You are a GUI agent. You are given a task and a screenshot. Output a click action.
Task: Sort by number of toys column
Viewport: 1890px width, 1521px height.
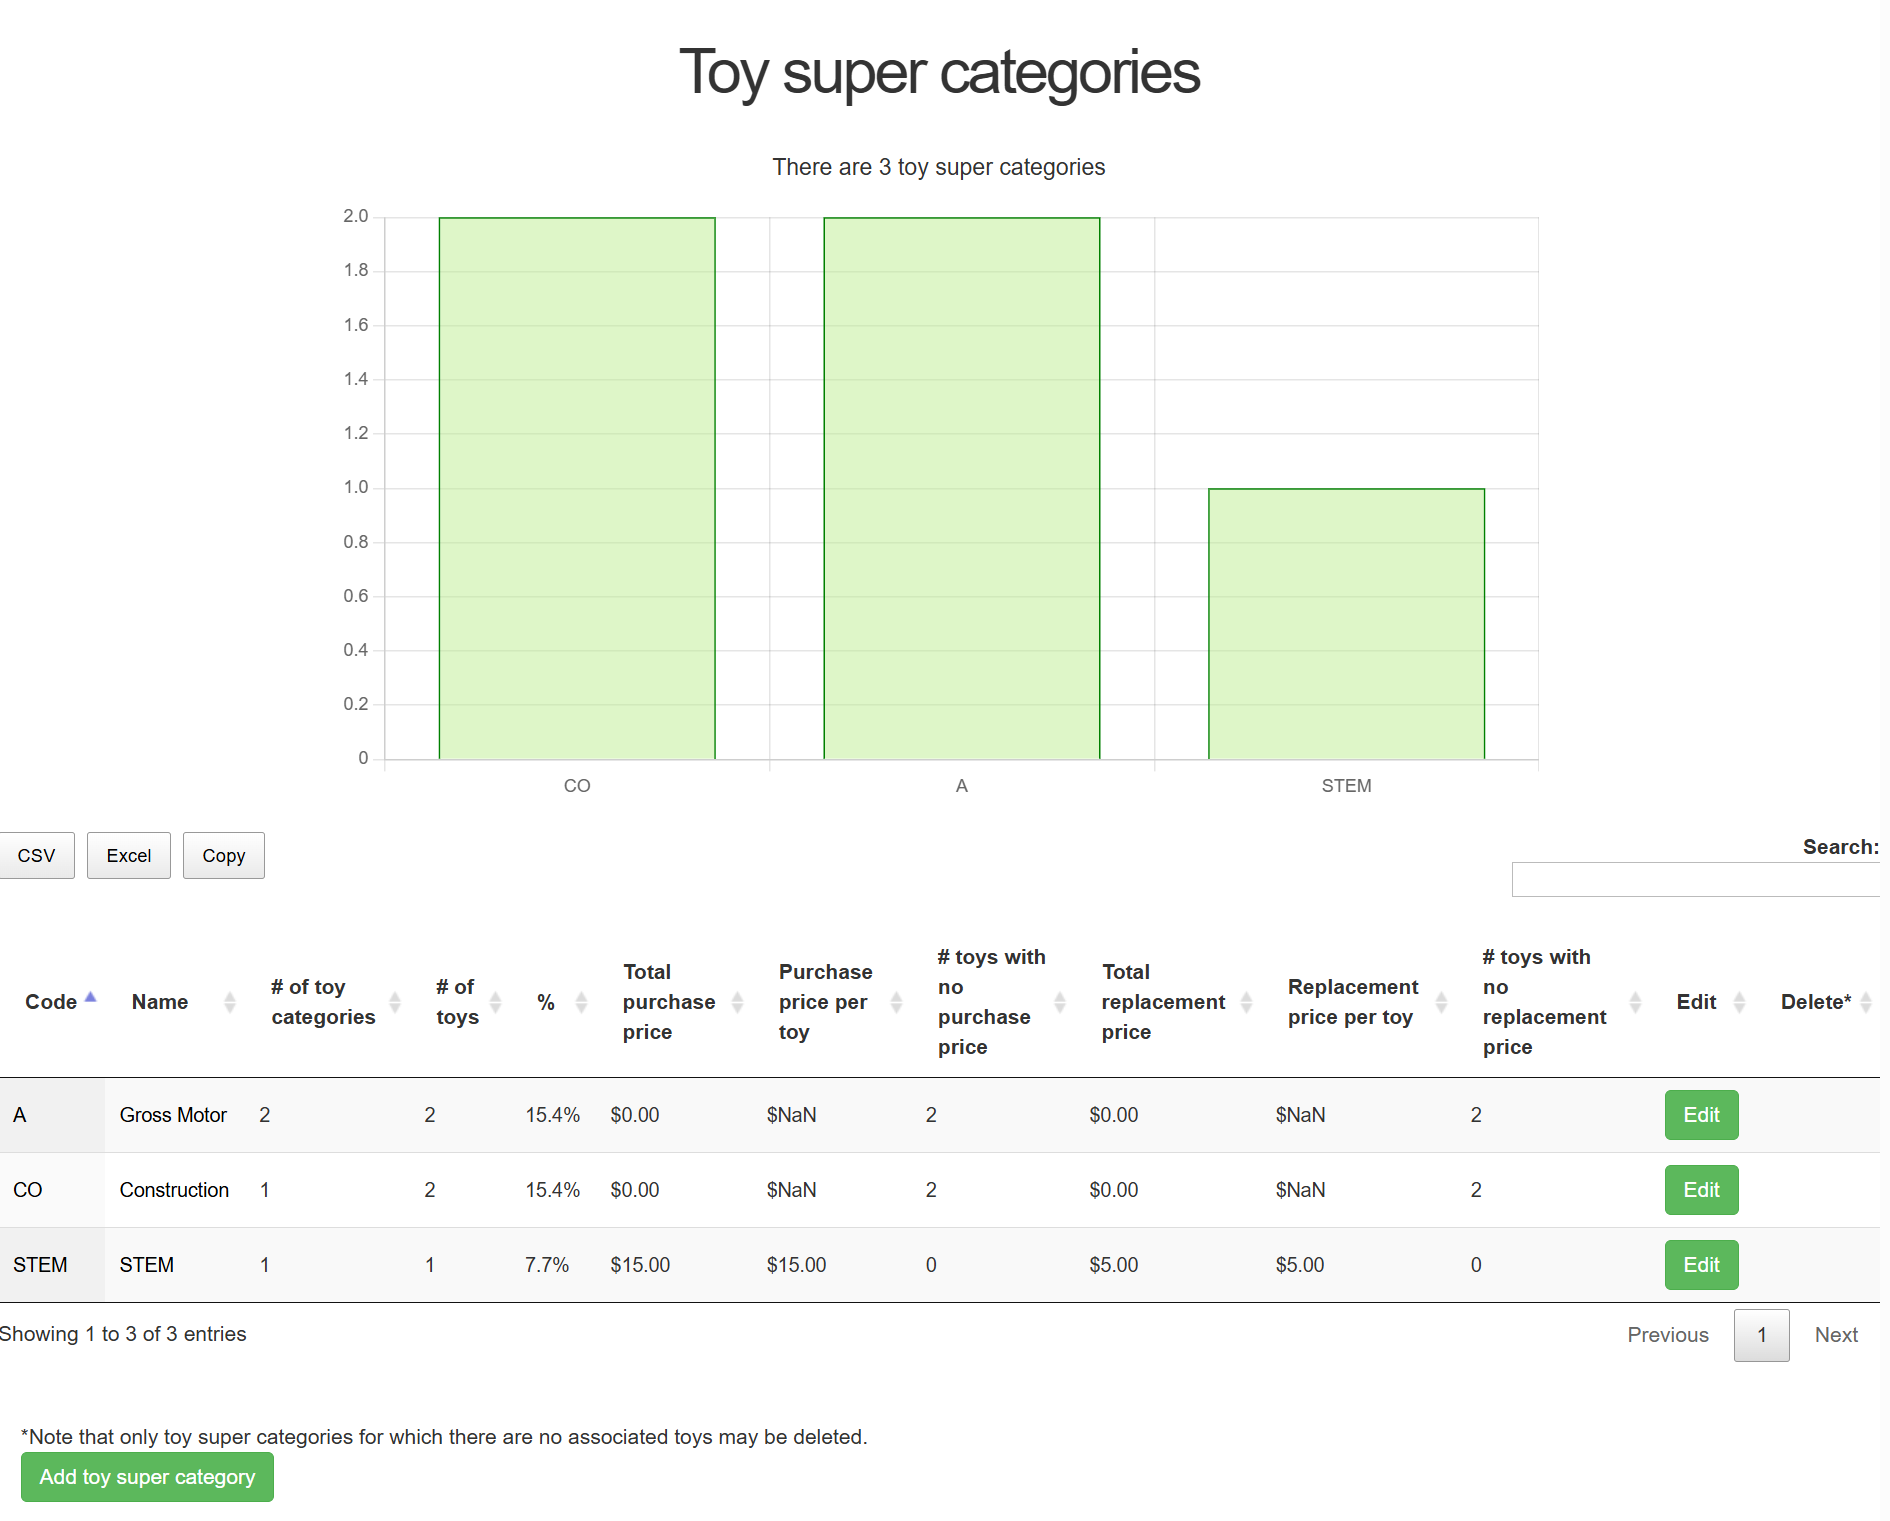[x=495, y=1002]
